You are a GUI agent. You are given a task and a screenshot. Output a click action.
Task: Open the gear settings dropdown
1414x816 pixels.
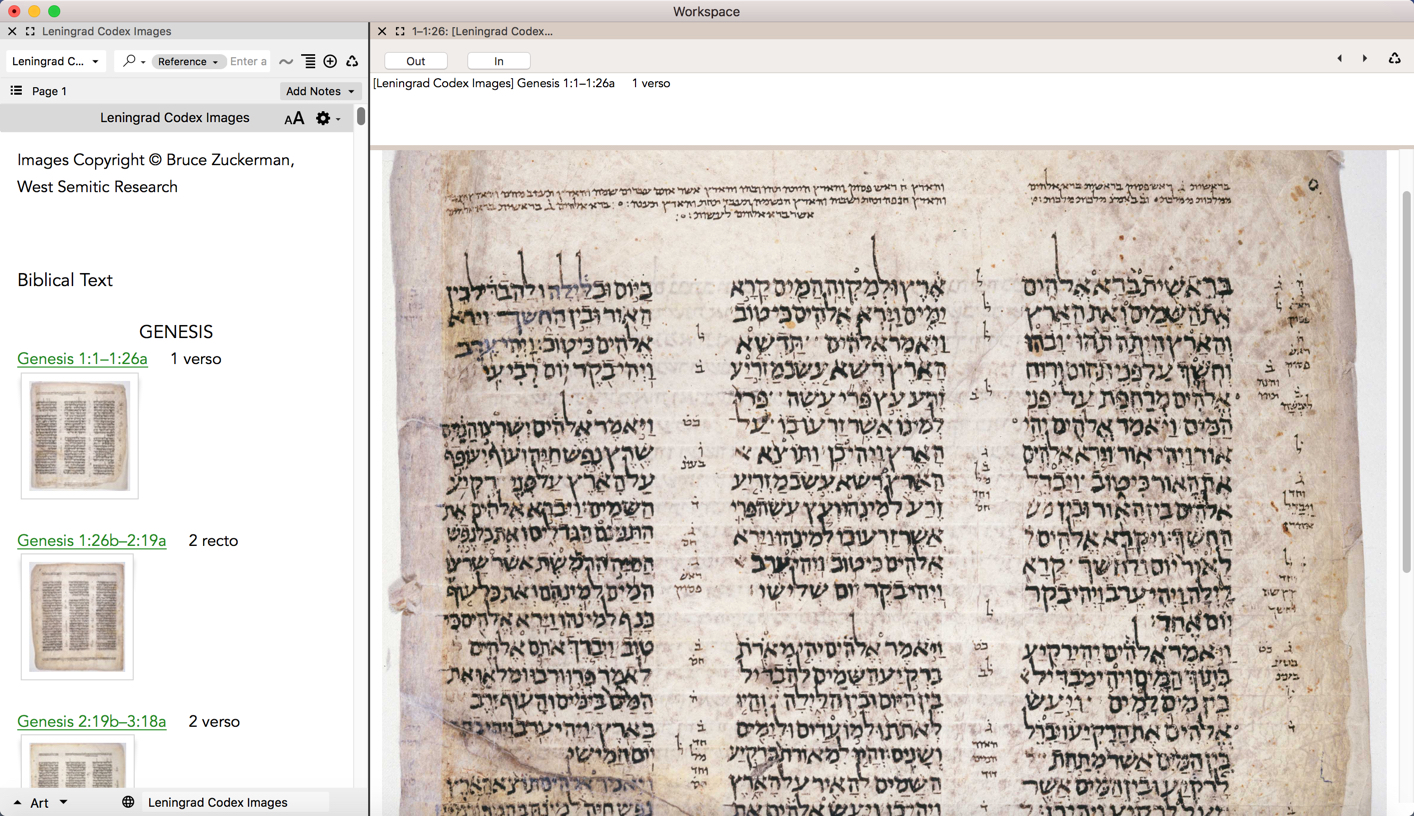327,119
